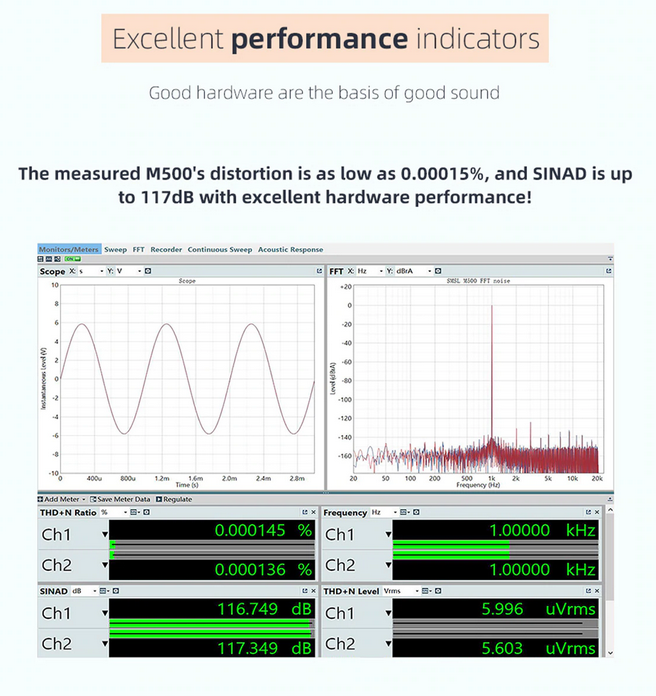Open THD+N Ratio settings gear icon

[146, 513]
